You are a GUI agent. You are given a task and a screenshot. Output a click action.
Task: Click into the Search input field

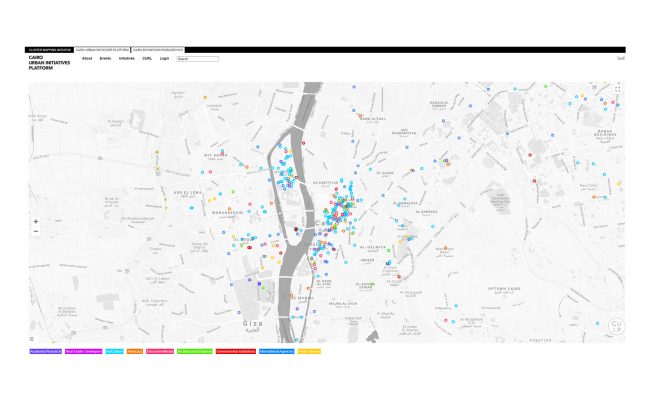[x=197, y=58]
